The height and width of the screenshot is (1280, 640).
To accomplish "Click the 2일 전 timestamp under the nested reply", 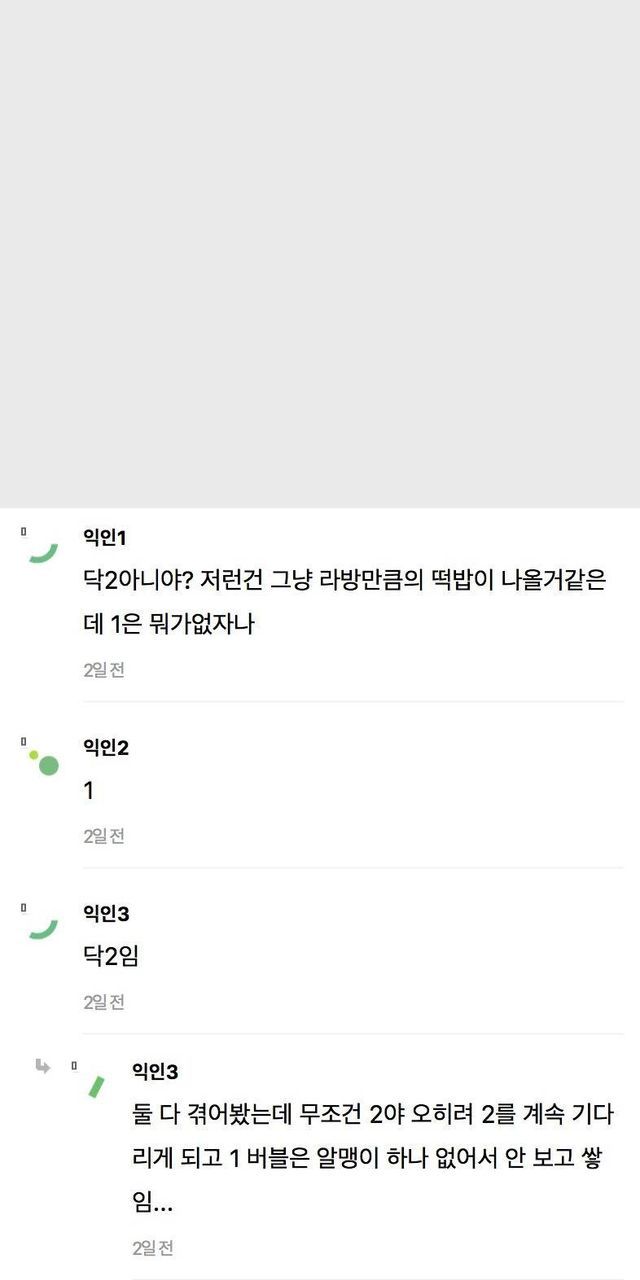I will (153, 1248).
